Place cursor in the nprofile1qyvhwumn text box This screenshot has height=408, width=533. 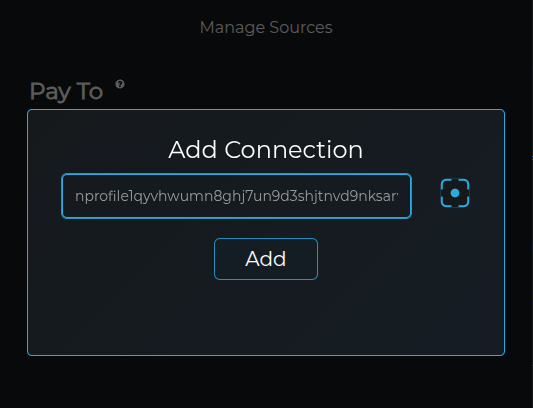(237, 196)
